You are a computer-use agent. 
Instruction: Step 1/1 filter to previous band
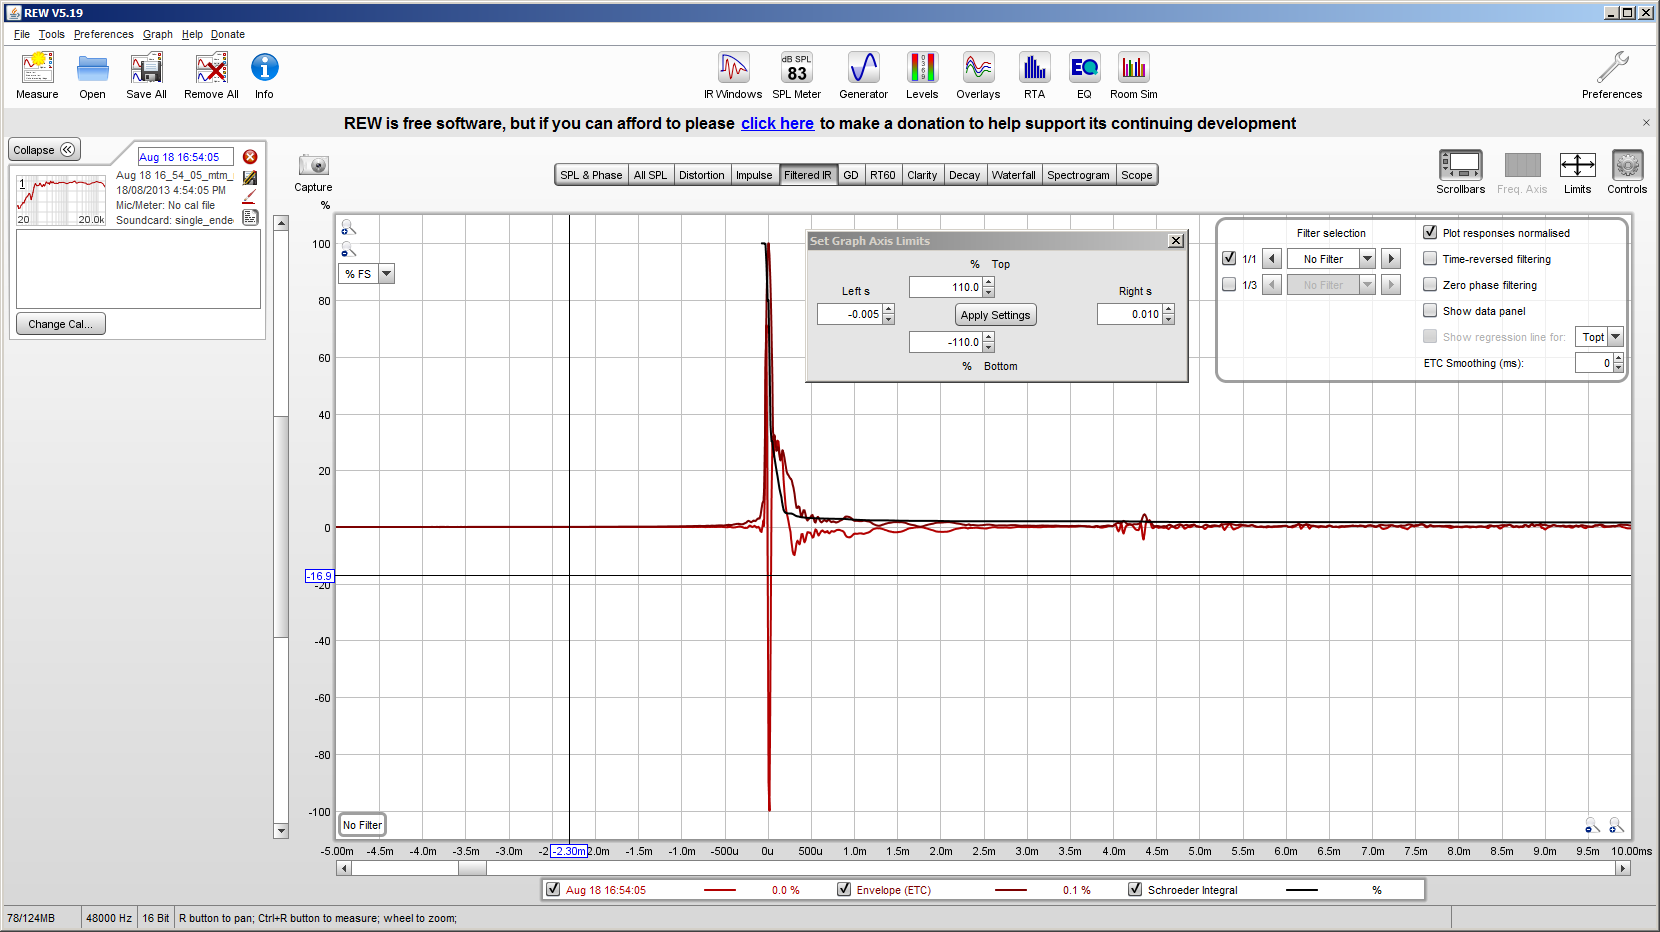tap(1272, 259)
